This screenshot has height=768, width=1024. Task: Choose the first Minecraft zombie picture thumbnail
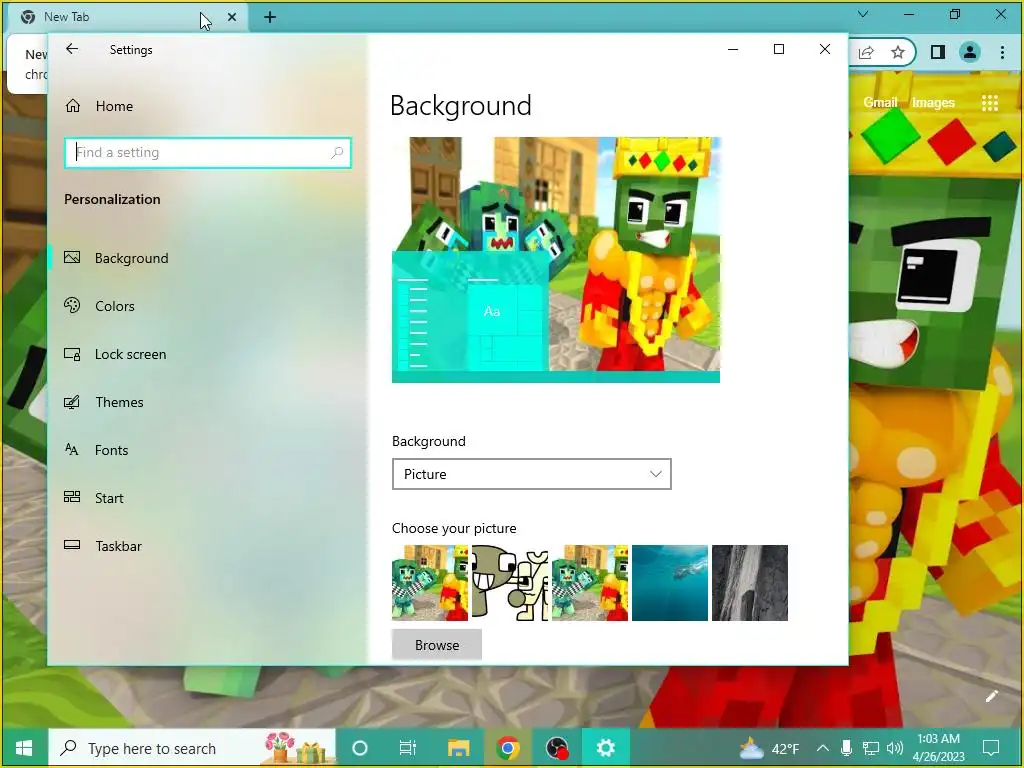[430, 583]
